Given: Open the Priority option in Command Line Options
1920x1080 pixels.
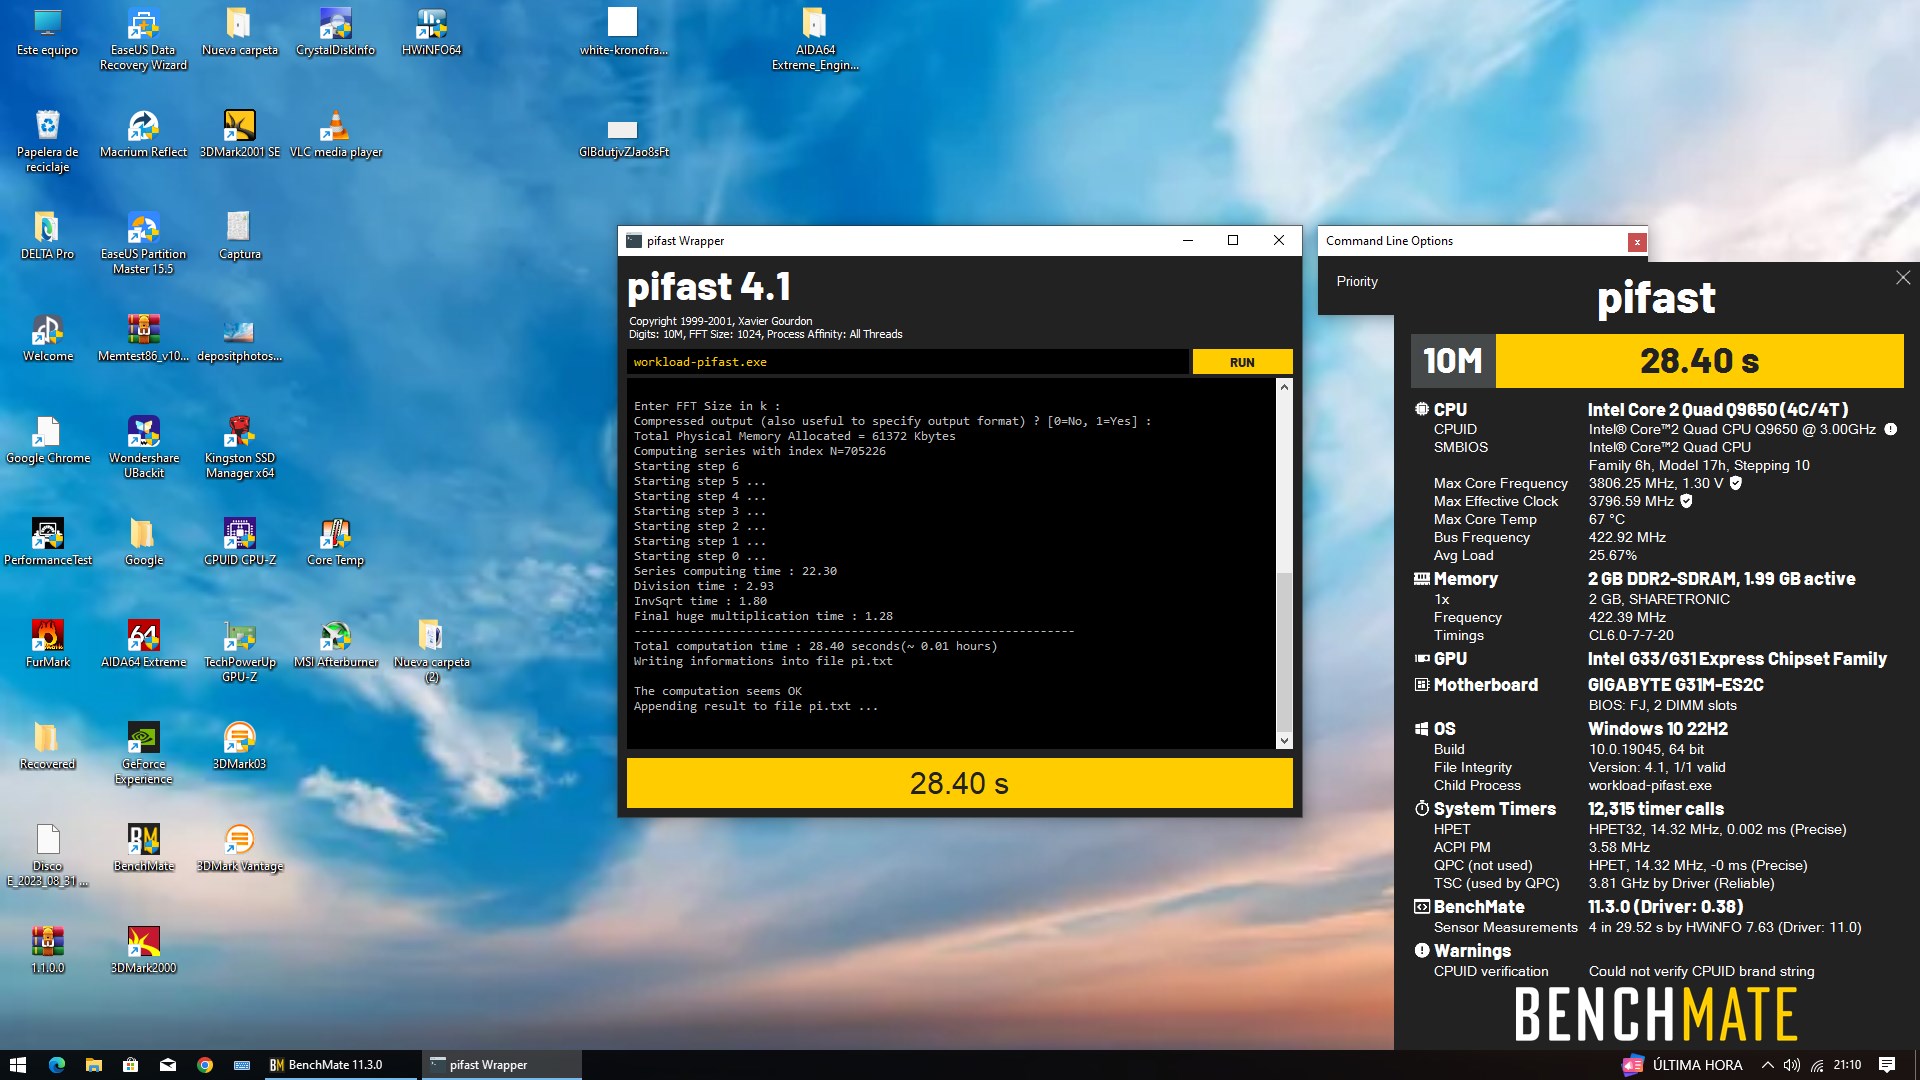Looking at the screenshot, I should (1357, 282).
